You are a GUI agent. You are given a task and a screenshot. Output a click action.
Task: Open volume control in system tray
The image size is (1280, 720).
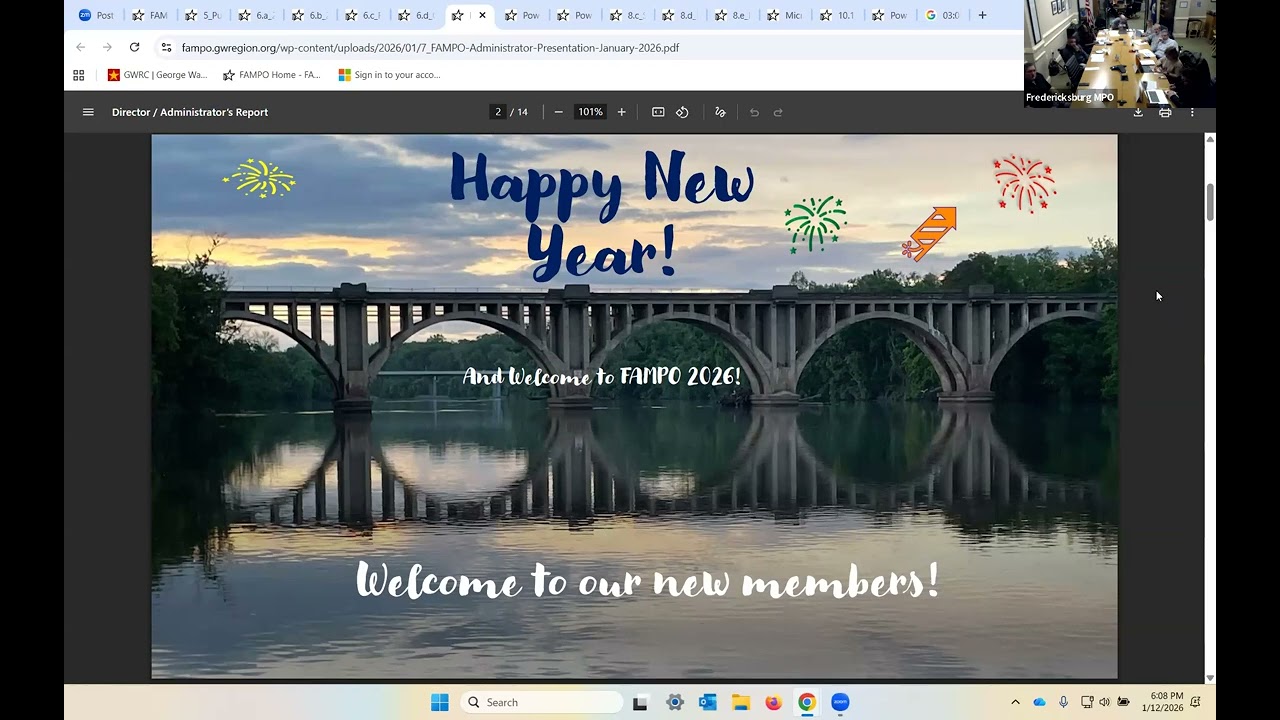[1105, 702]
